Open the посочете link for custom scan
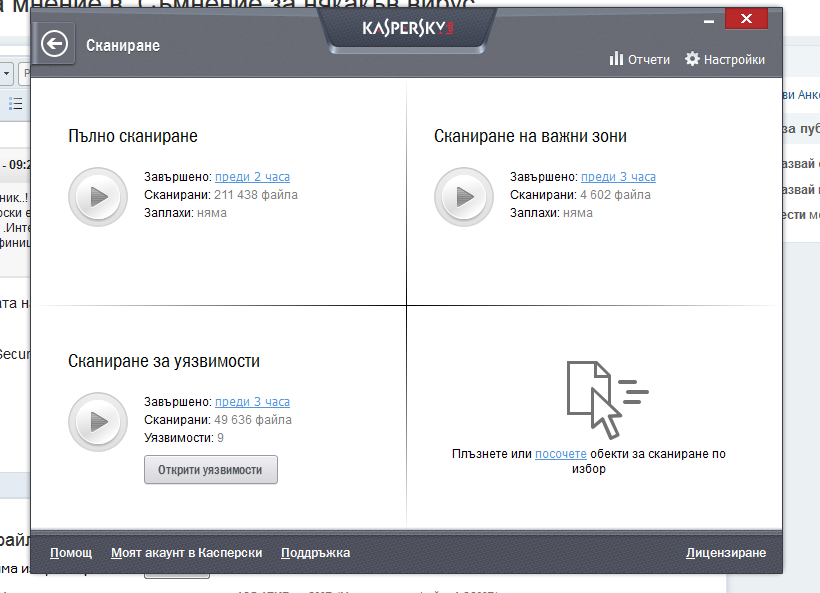The height and width of the screenshot is (593, 820). coord(561,454)
